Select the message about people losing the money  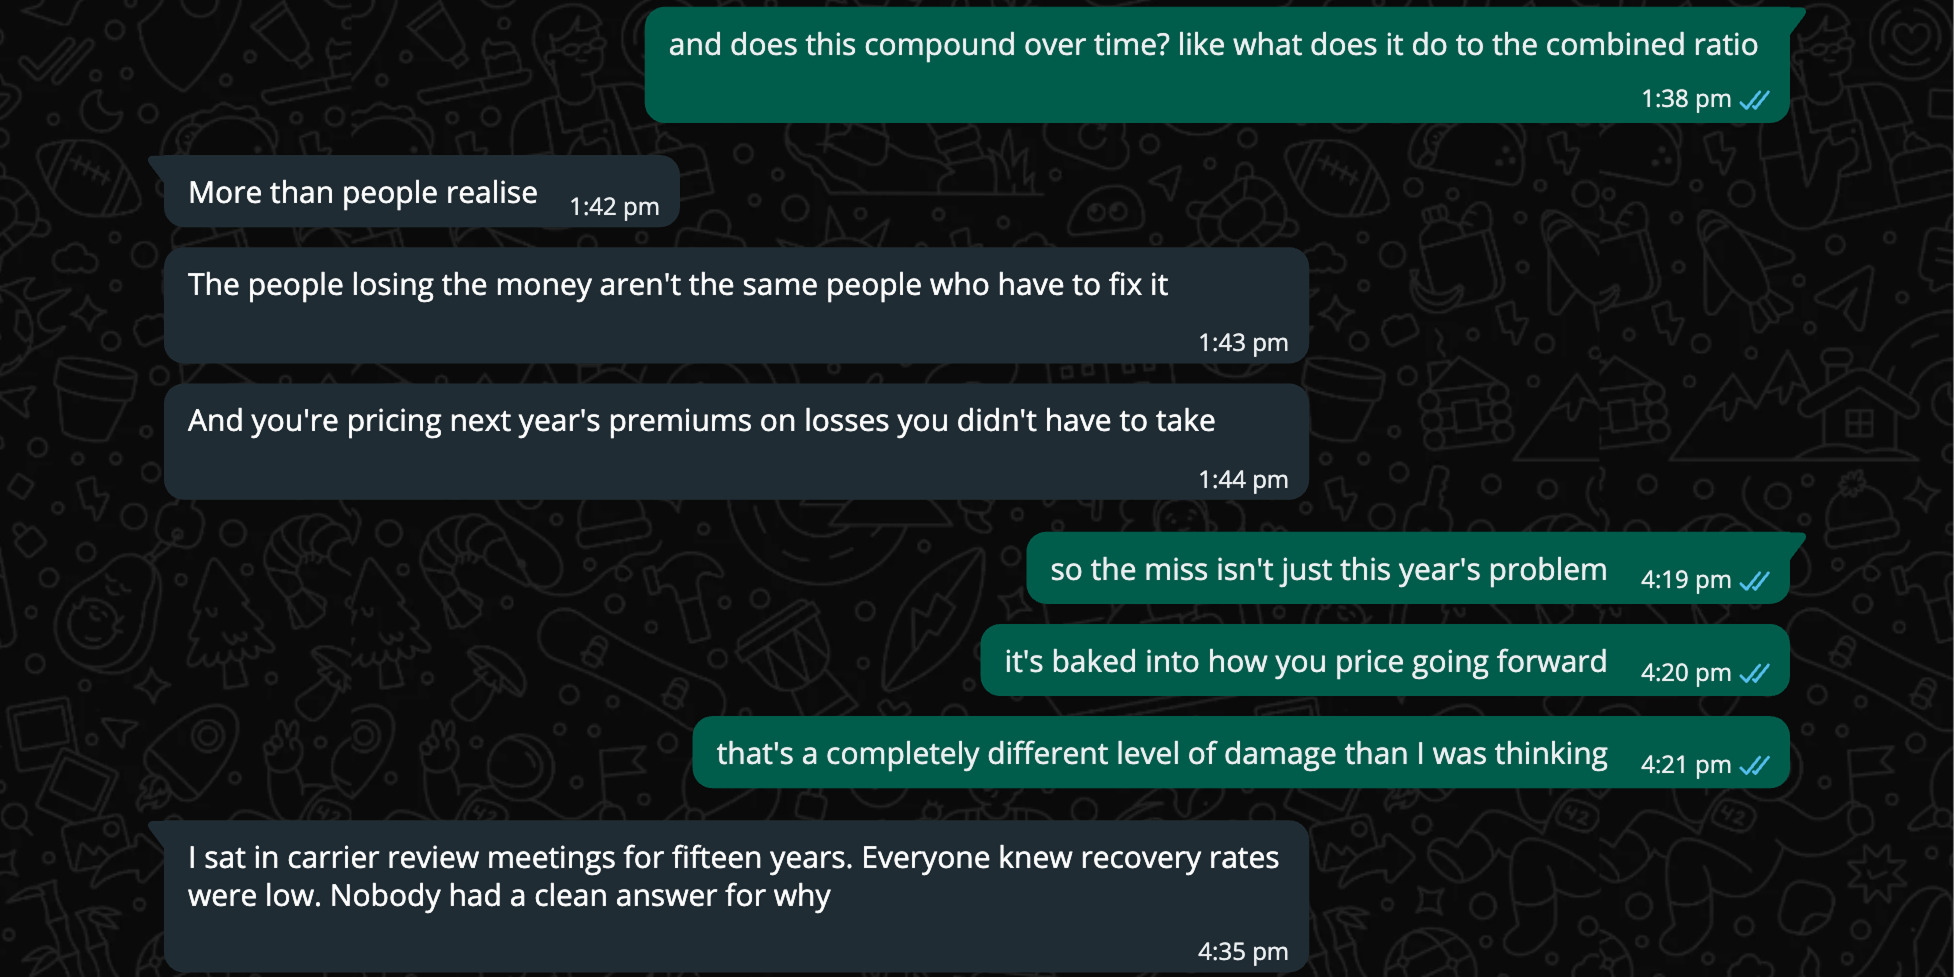(677, 285)
